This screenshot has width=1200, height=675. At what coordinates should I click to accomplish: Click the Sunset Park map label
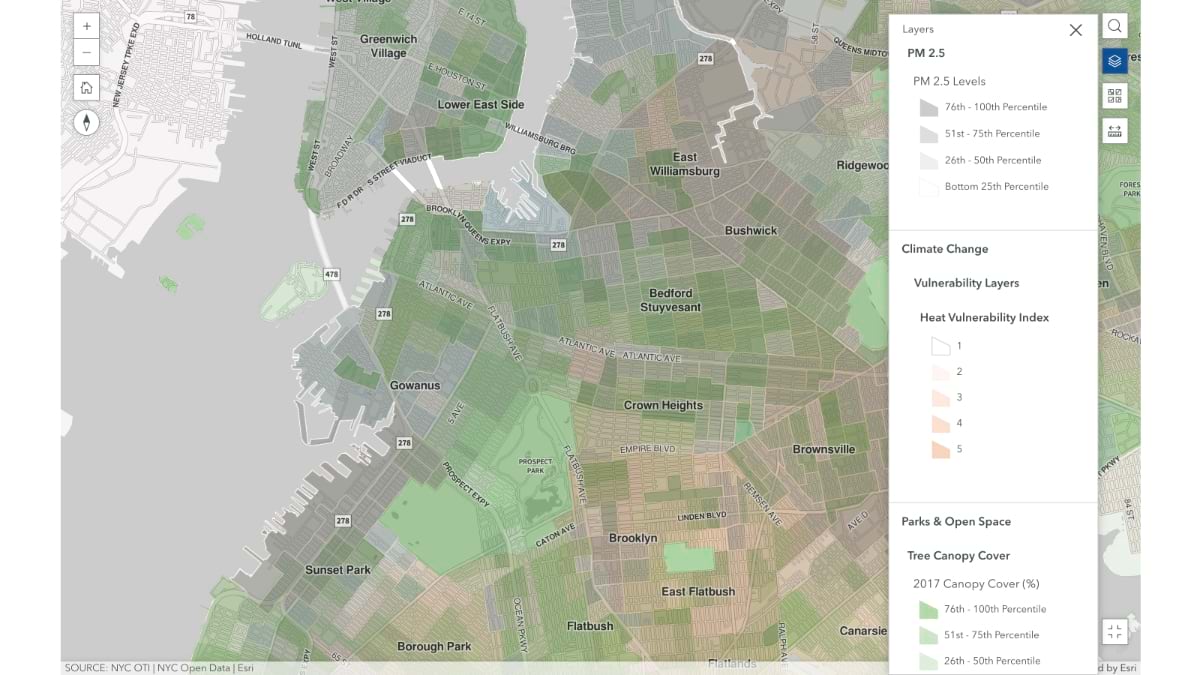pyautogui.click(x=338, y=570)
